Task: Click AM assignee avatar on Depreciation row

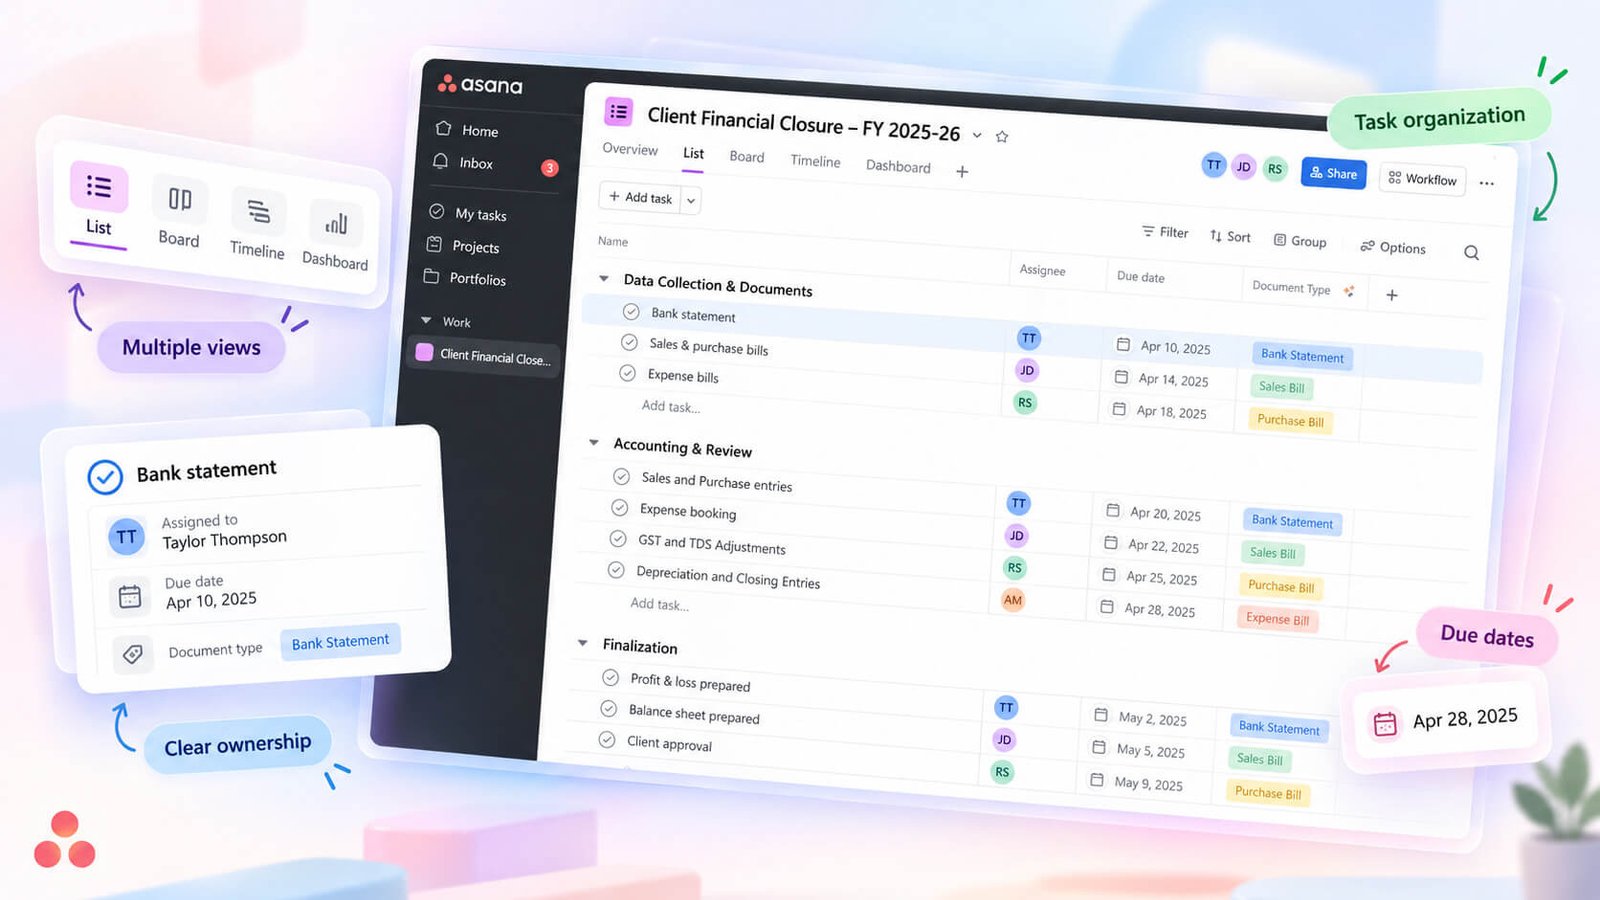Action: click(x=1013, y=600)
